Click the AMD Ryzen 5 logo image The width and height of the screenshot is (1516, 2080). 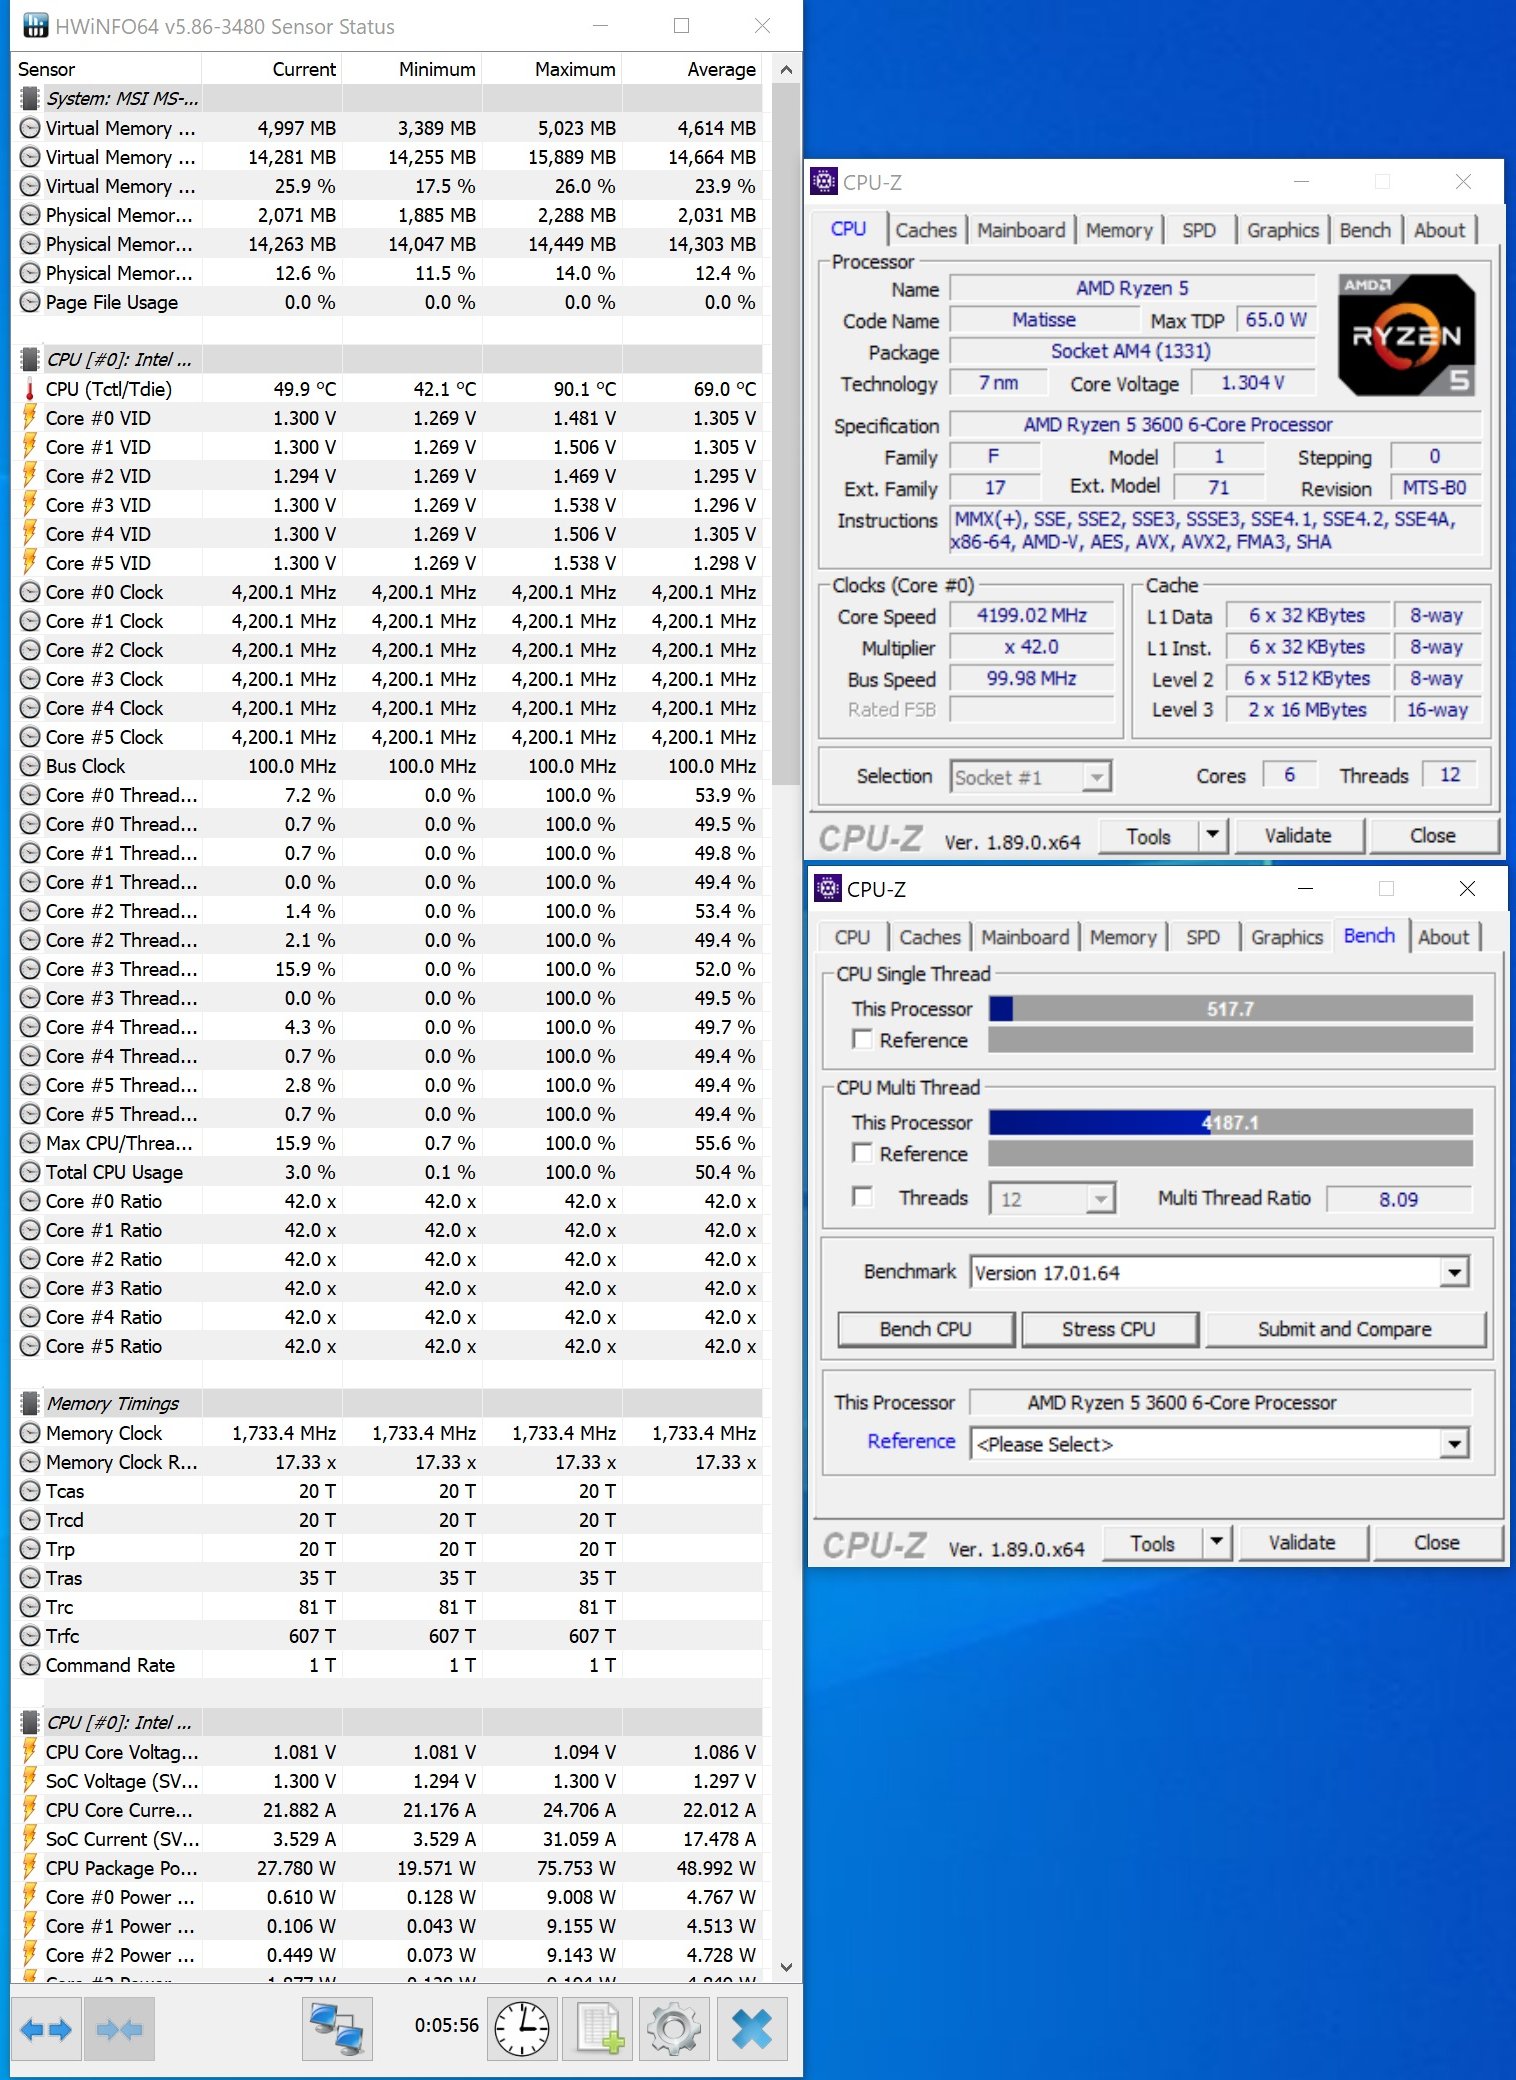(1406, 335)
